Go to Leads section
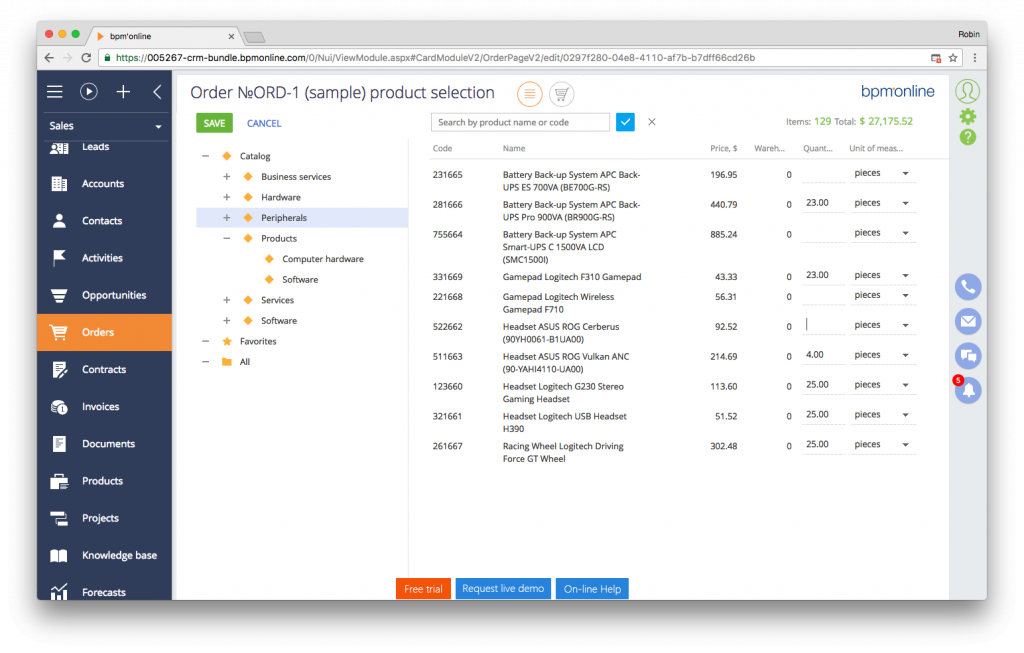Screen dimensions: 1024x653 pos(104,147)
